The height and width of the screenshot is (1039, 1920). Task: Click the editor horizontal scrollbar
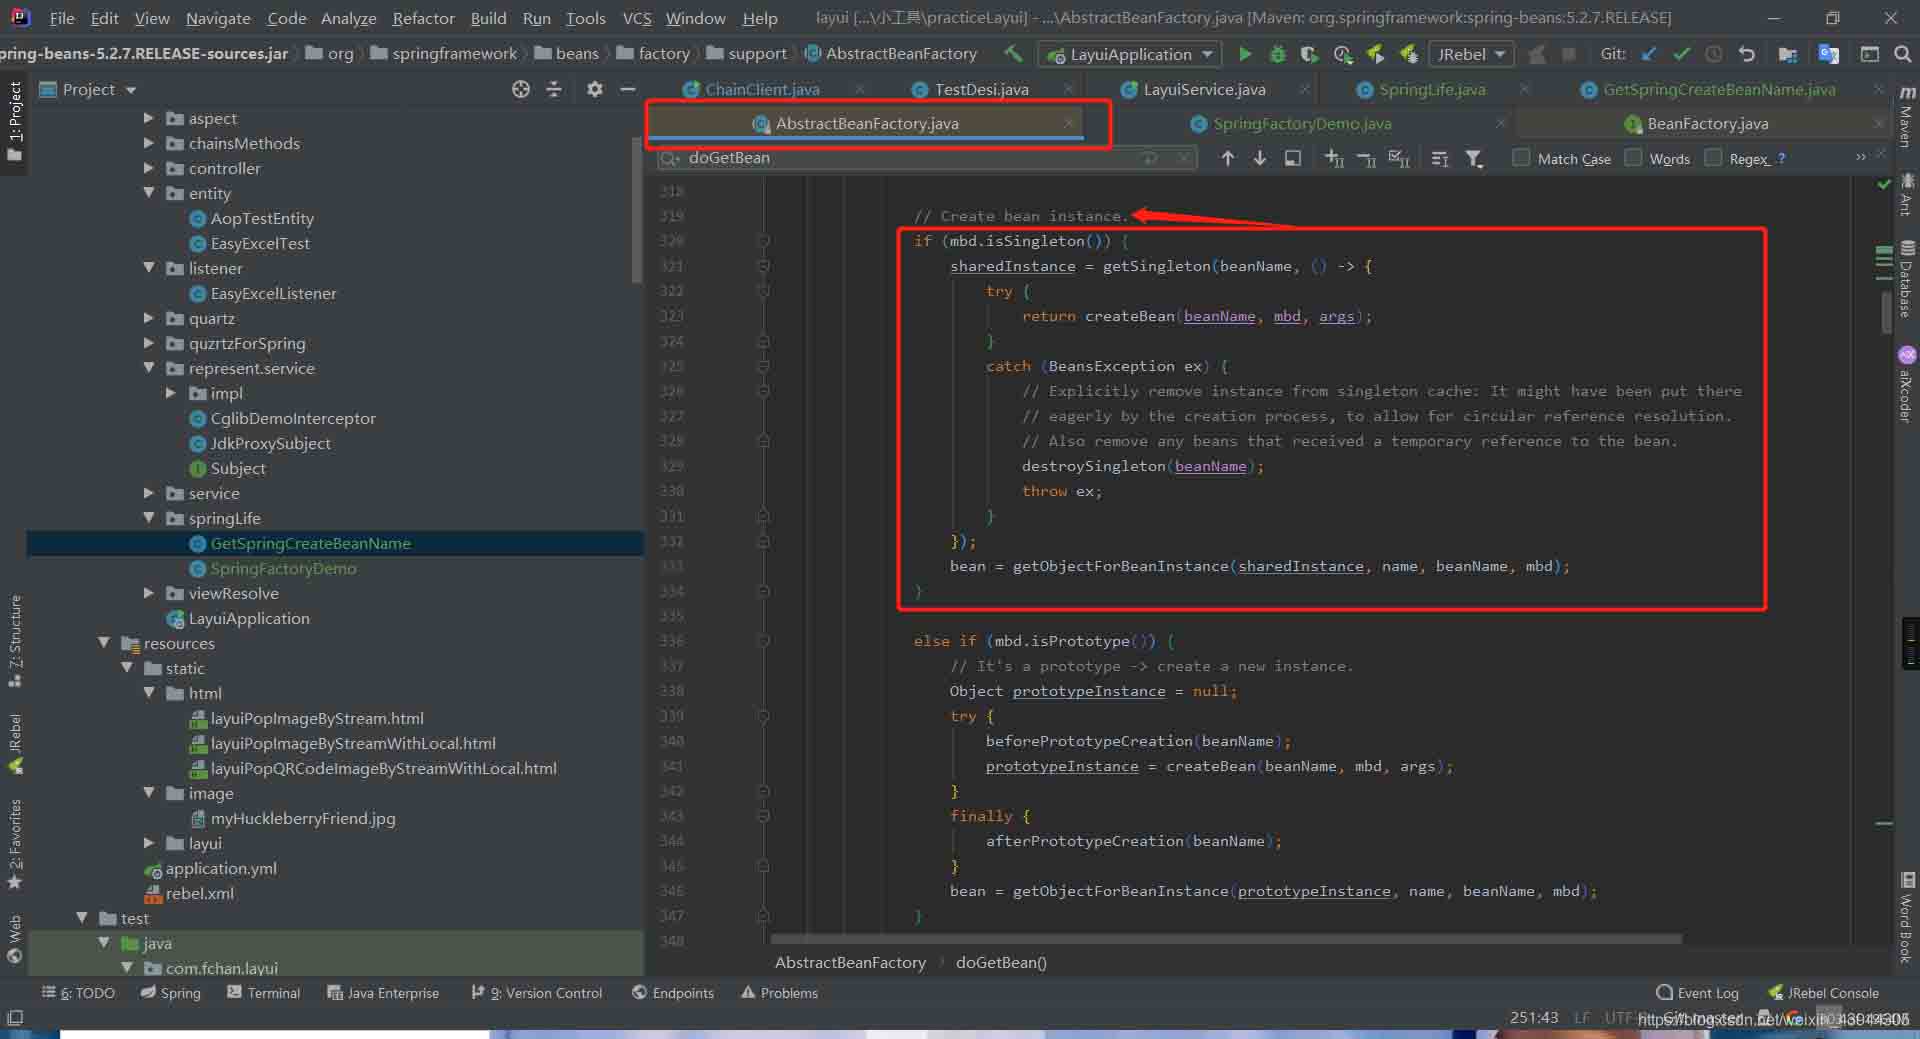[1226, 939]
